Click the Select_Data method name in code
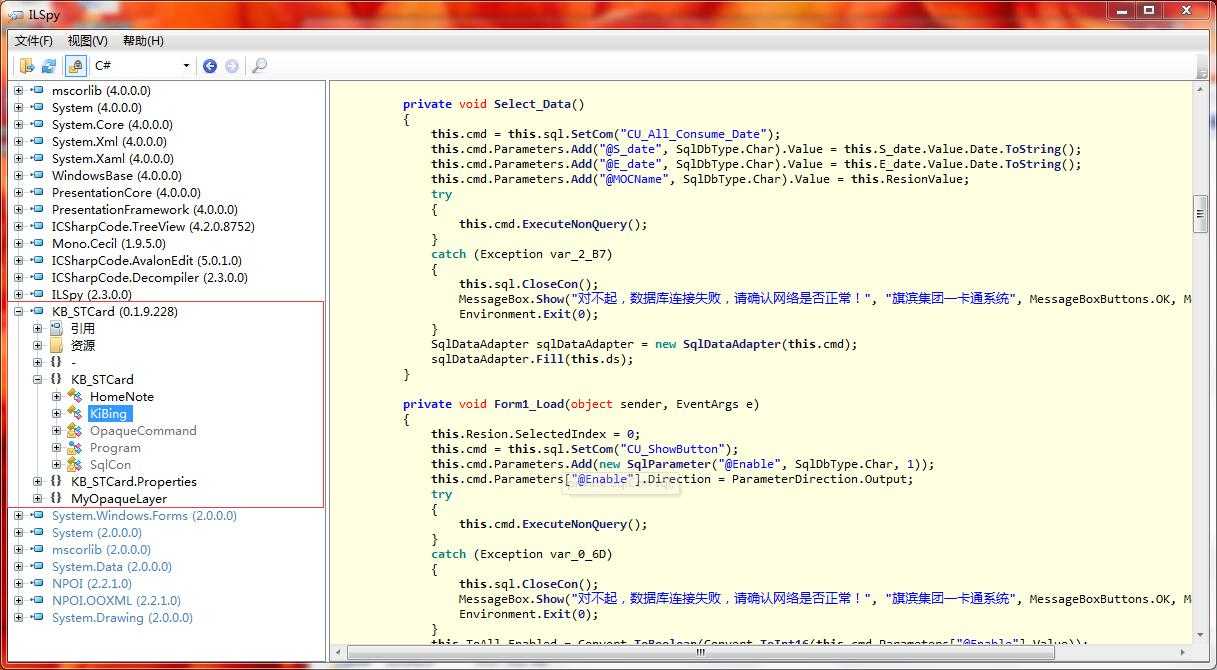1217x670 pixels. tap(534, 104)
